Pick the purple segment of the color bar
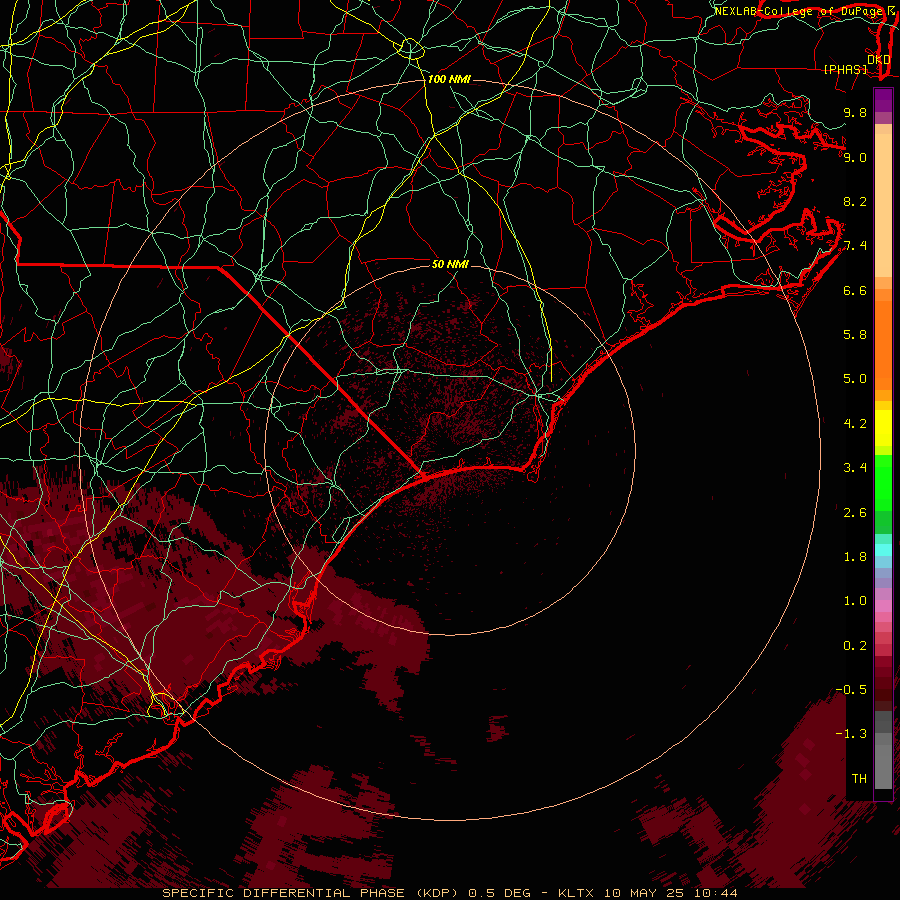 tap(883, 100)
